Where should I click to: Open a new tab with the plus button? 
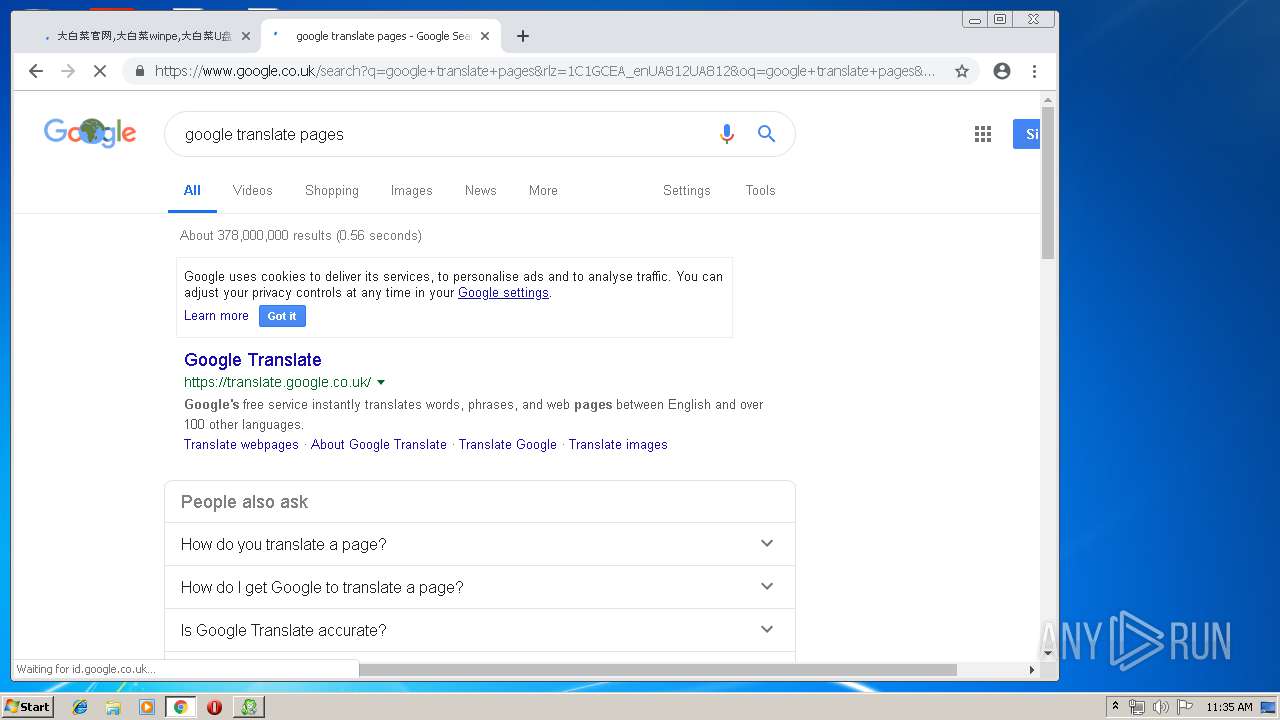pos(523,36)
